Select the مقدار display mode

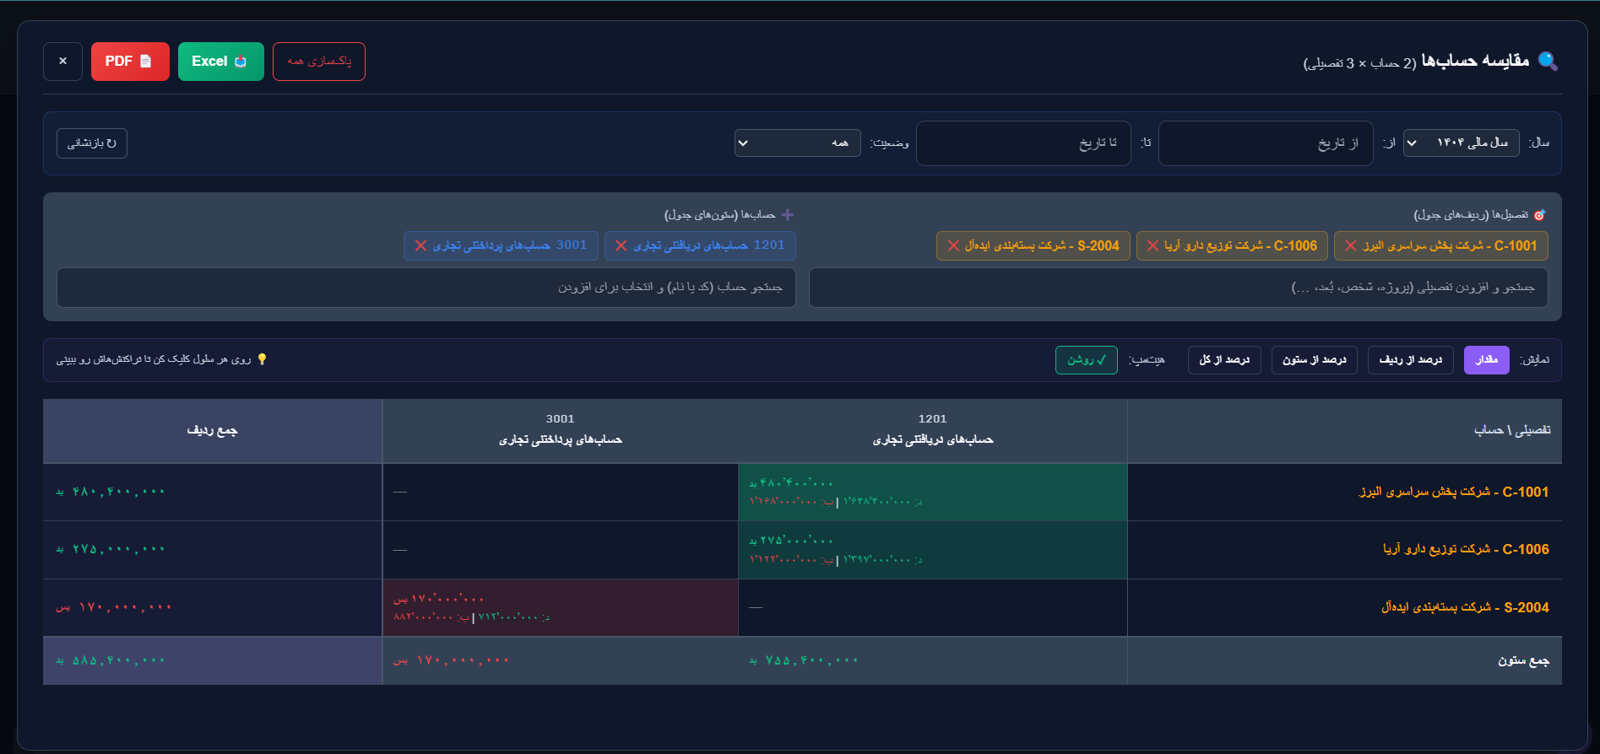(x=1487, y=360)
